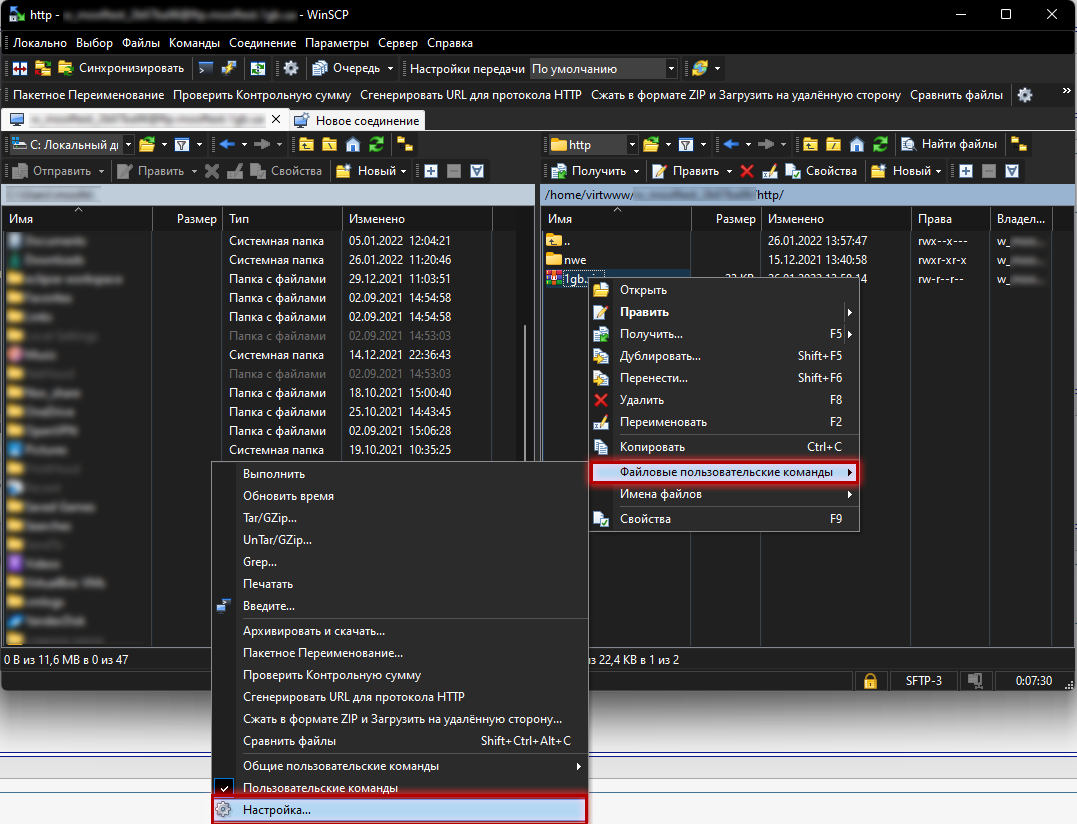Expand Имена файлов submenu

click(x=725, y=494)
